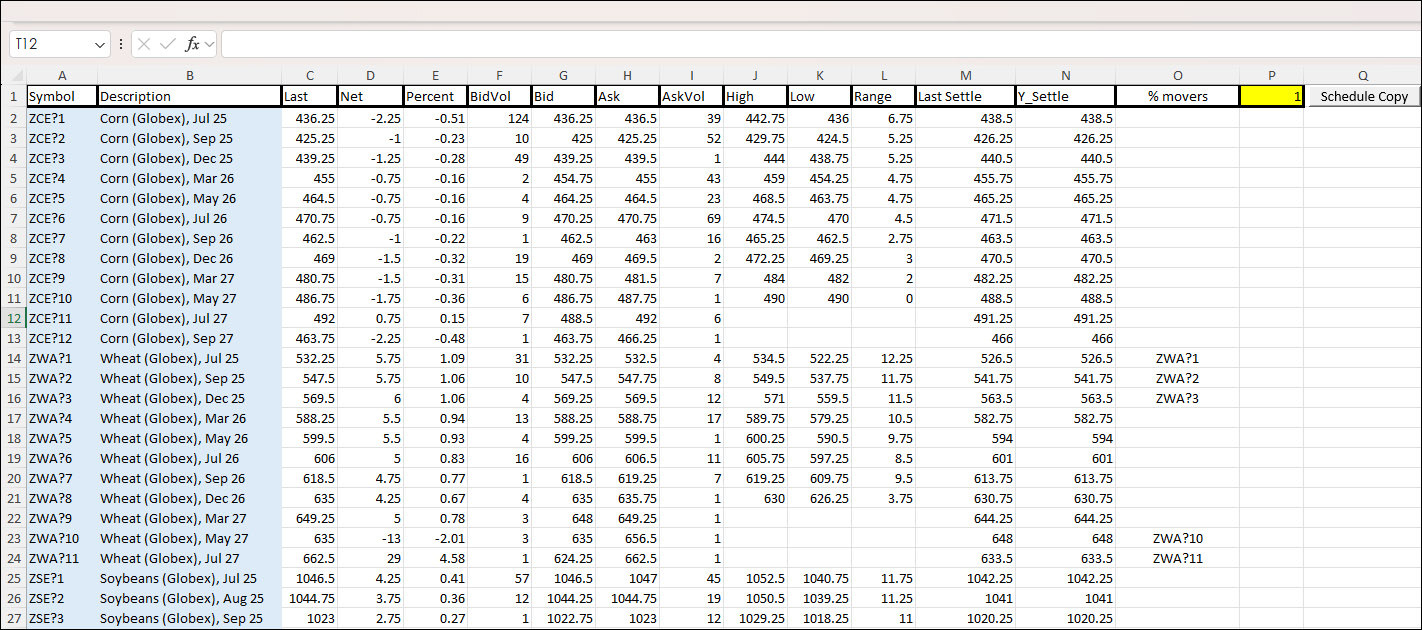Select the row 14 header

click(13, 358)
